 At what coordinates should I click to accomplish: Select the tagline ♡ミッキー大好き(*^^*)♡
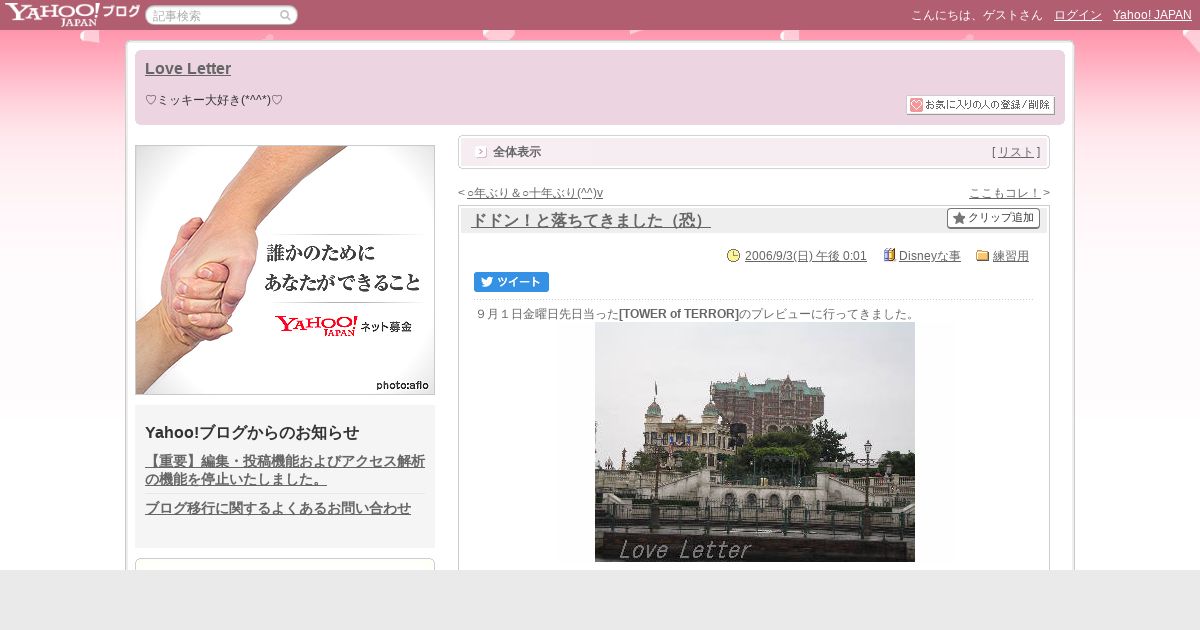[214, 100]
